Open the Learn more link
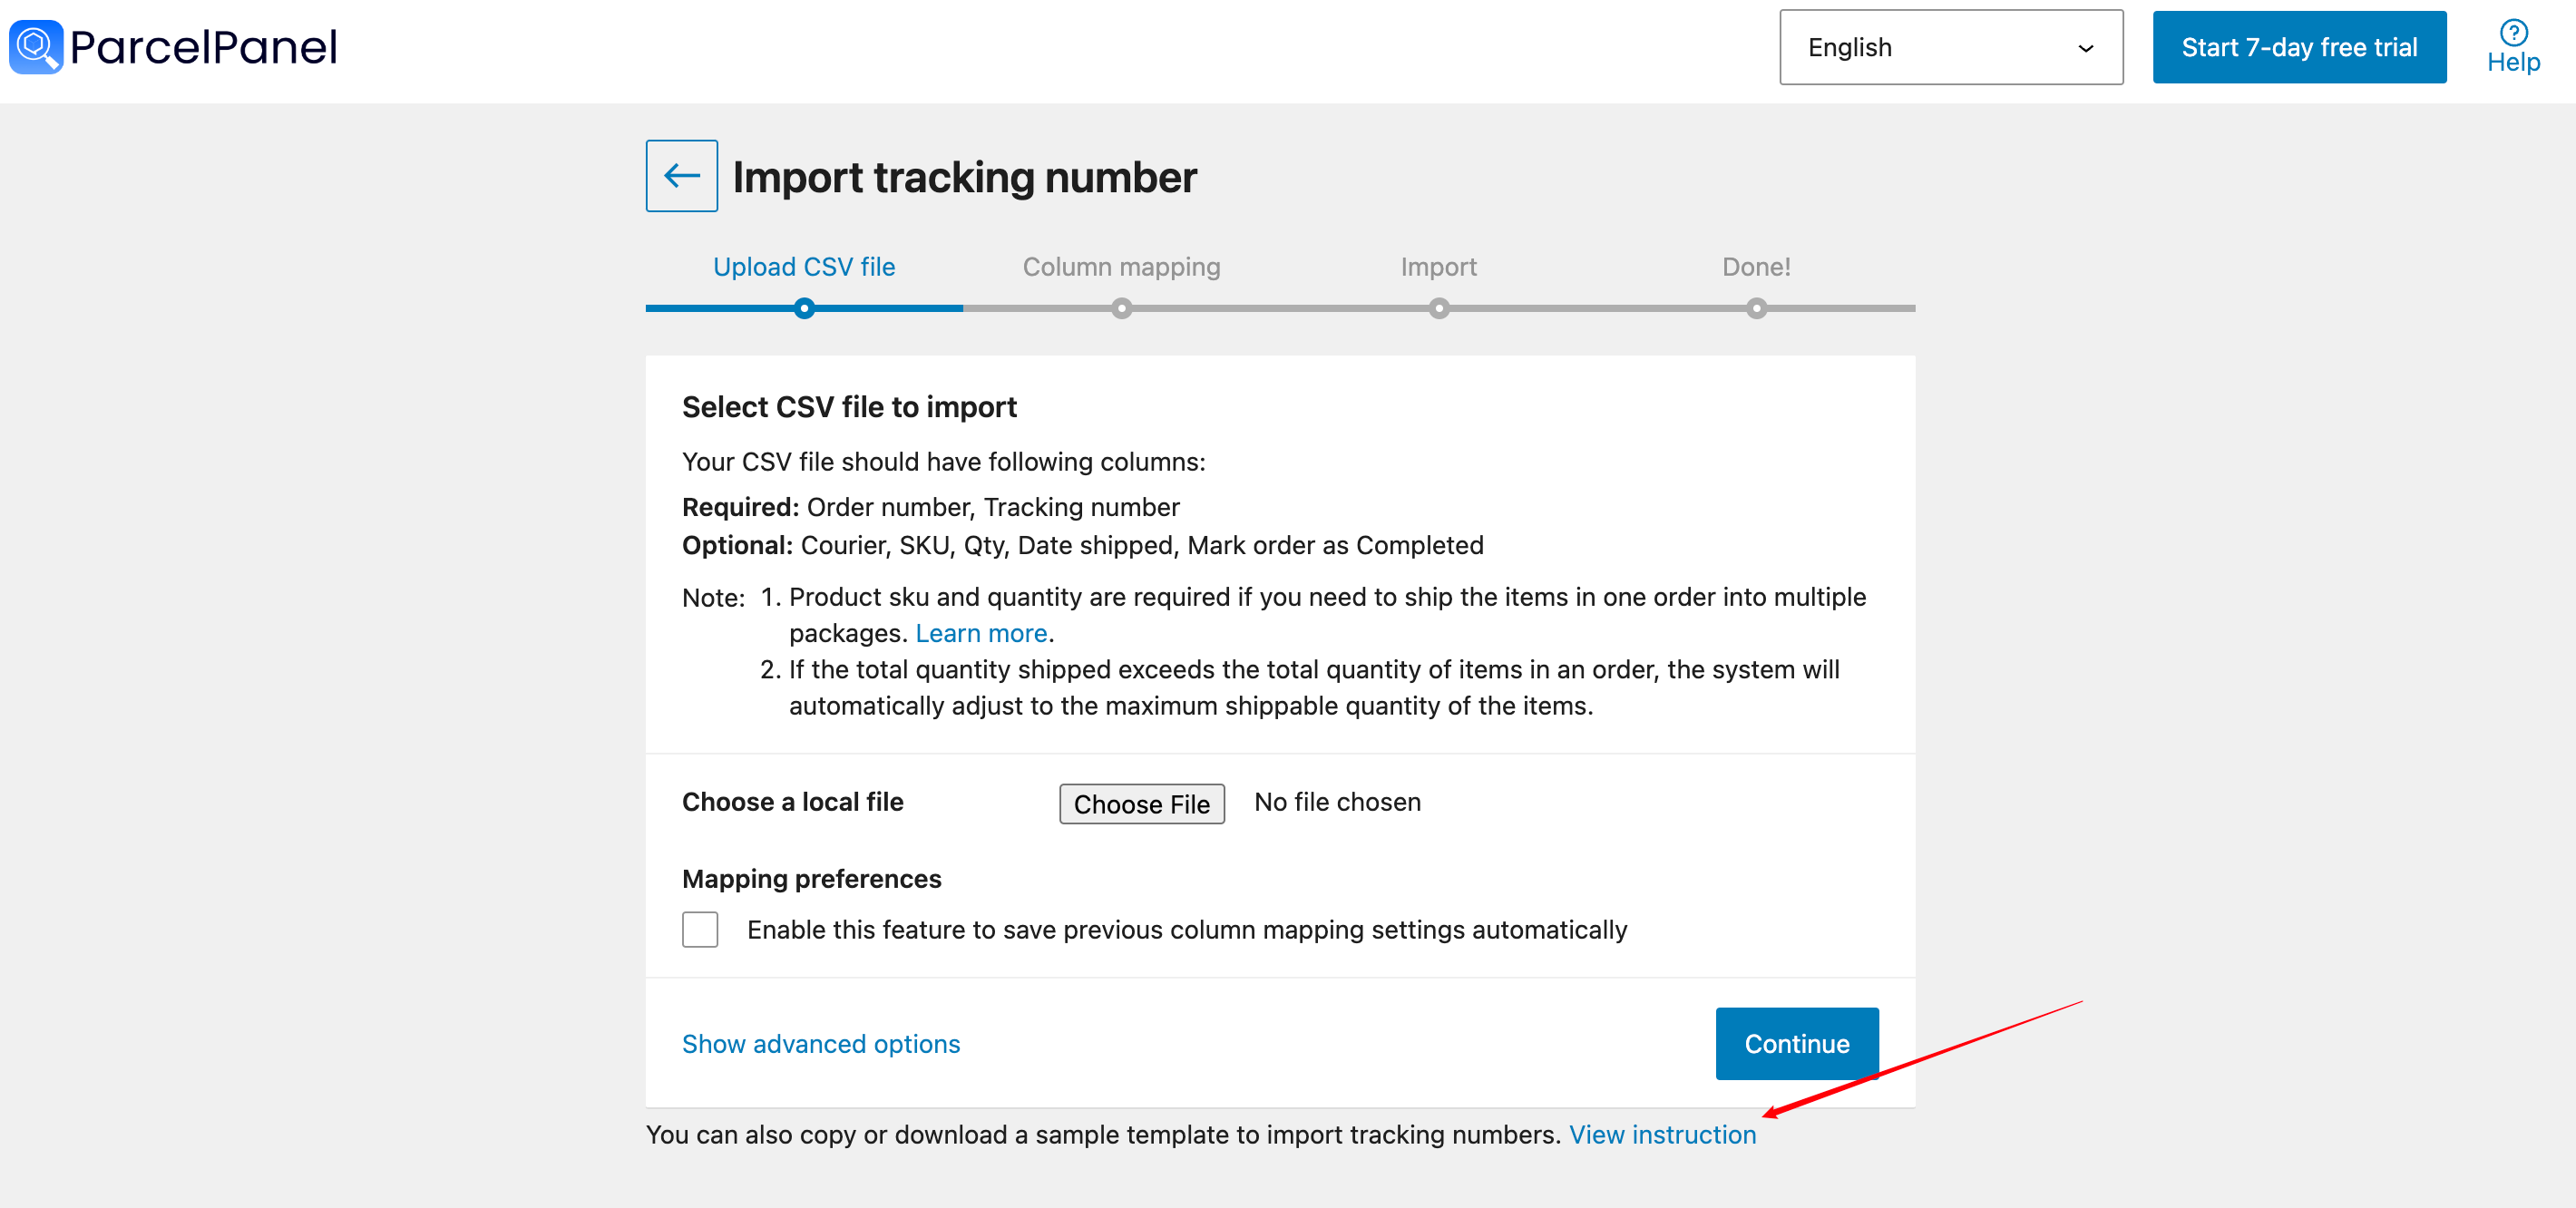Image resolution: width=2576 pixels, height=1208 pixels. pyautogui.click(x=981, y=633)
